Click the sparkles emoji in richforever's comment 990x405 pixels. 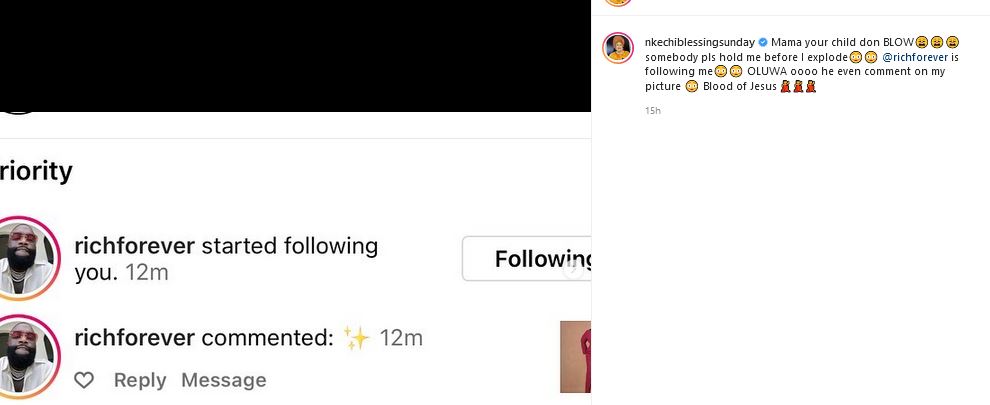click(x=356, y=338)
